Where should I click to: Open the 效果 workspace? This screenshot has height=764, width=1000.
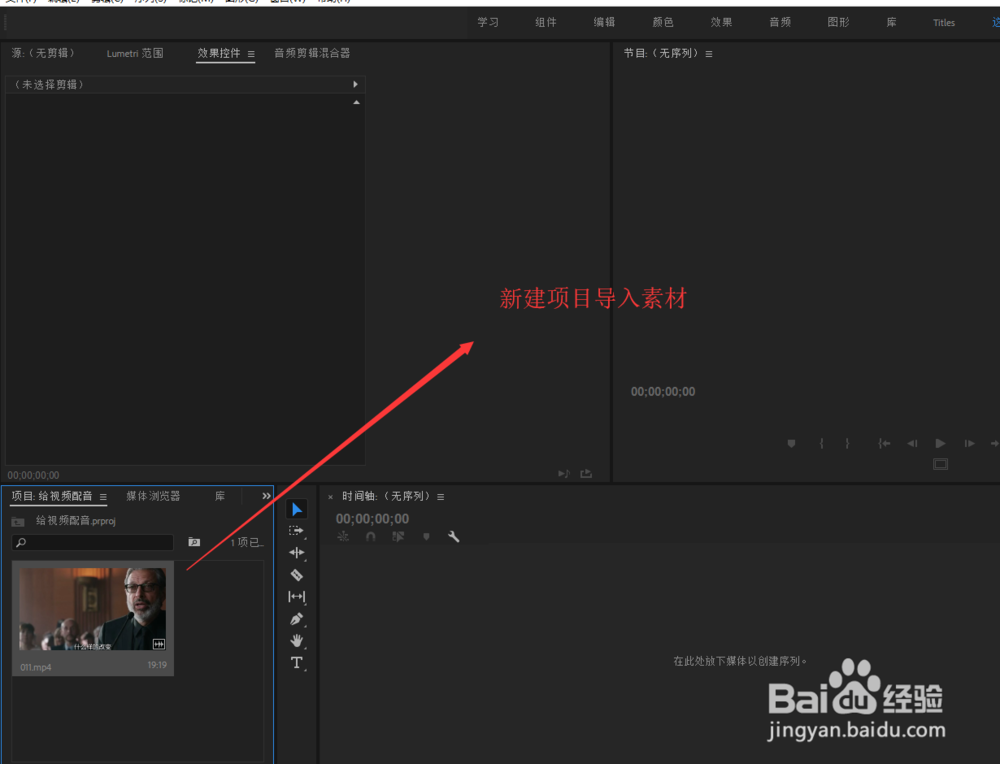[721, 22]
